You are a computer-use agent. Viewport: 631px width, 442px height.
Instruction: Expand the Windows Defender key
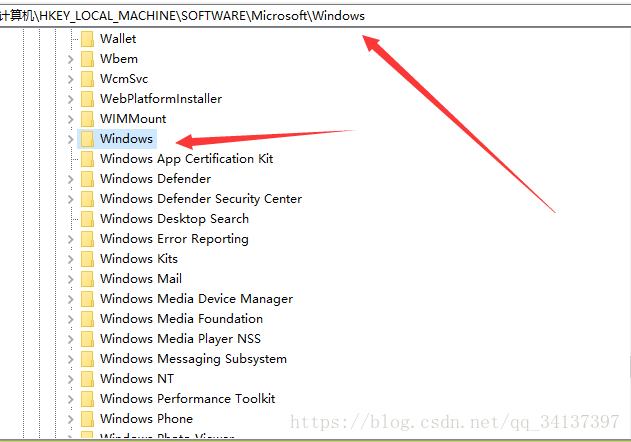click(71, 179)
